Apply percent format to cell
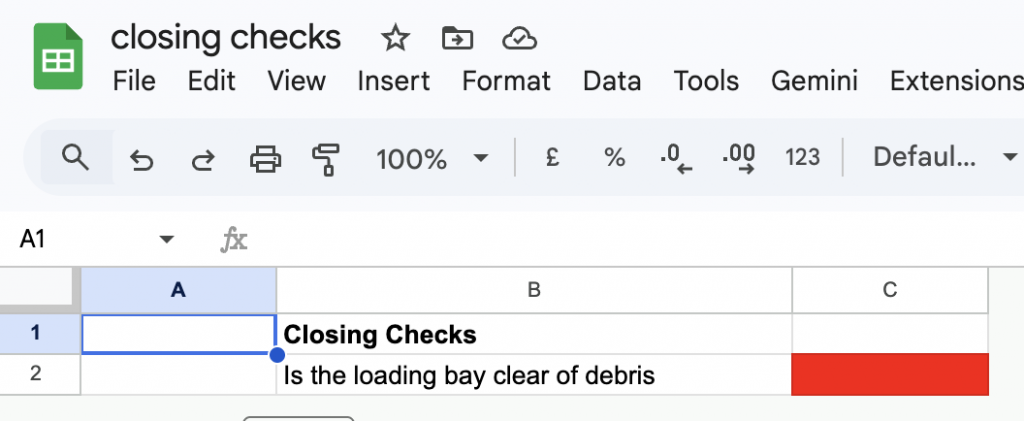This screenshot has width=1024, height=421. tap(614, 157)
